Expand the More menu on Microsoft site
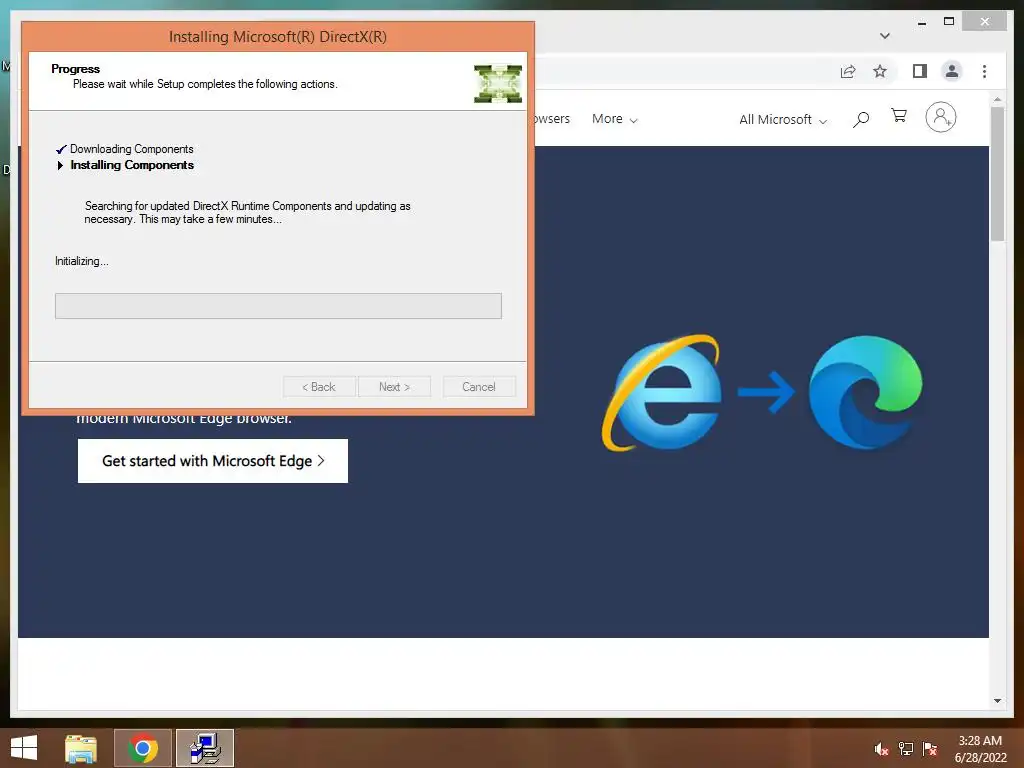Screen dimensions: 1024x768 point(615,119)
